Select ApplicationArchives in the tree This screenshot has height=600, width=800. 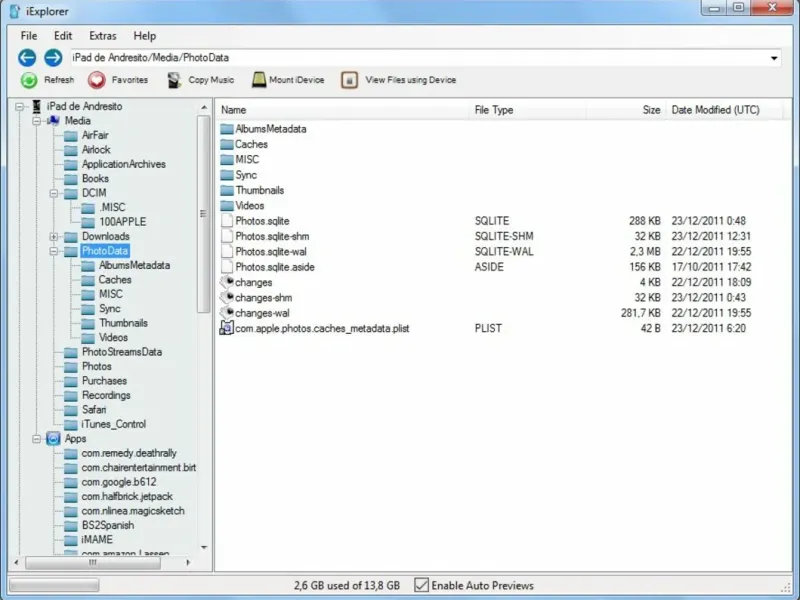(123, 164)
